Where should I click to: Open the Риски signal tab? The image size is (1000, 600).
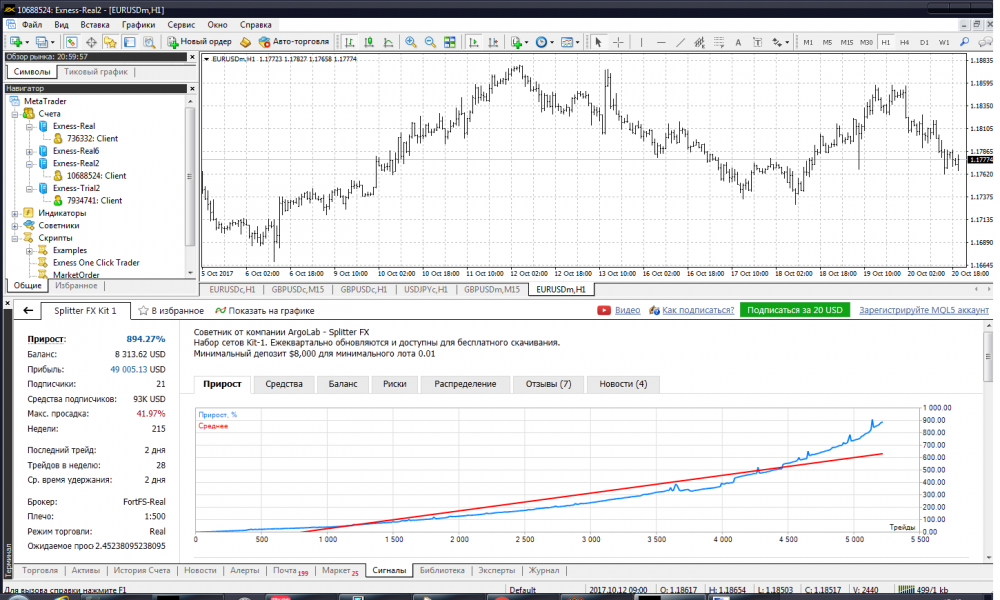(x=395, y=384)
